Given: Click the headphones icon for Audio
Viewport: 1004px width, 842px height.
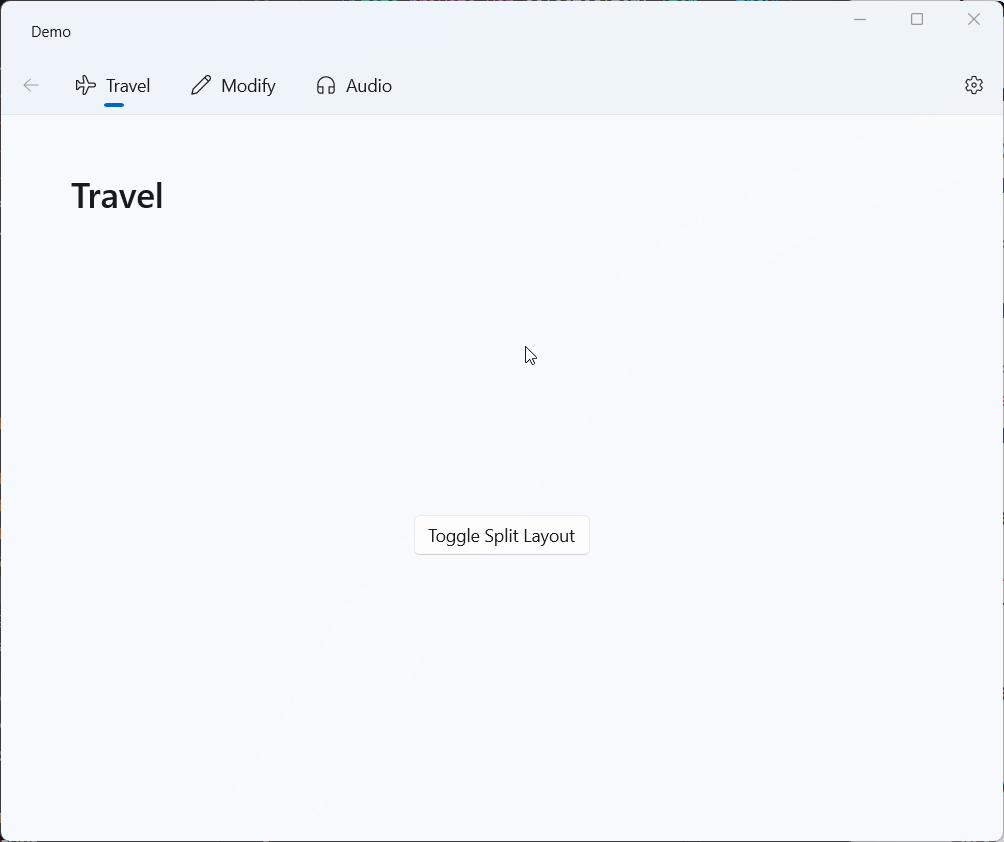Looking at the screenshot, I should coord(325,86).
